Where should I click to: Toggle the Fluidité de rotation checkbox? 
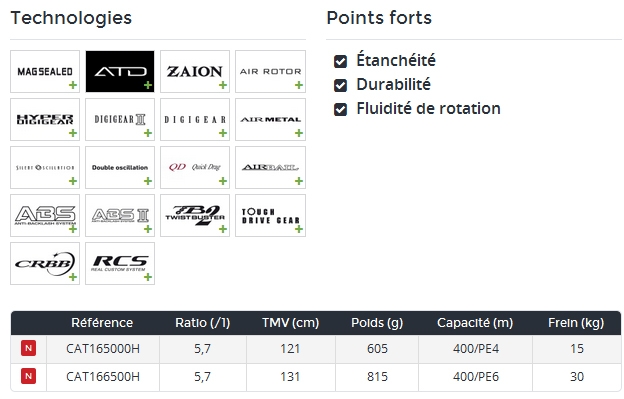point(340,109)
